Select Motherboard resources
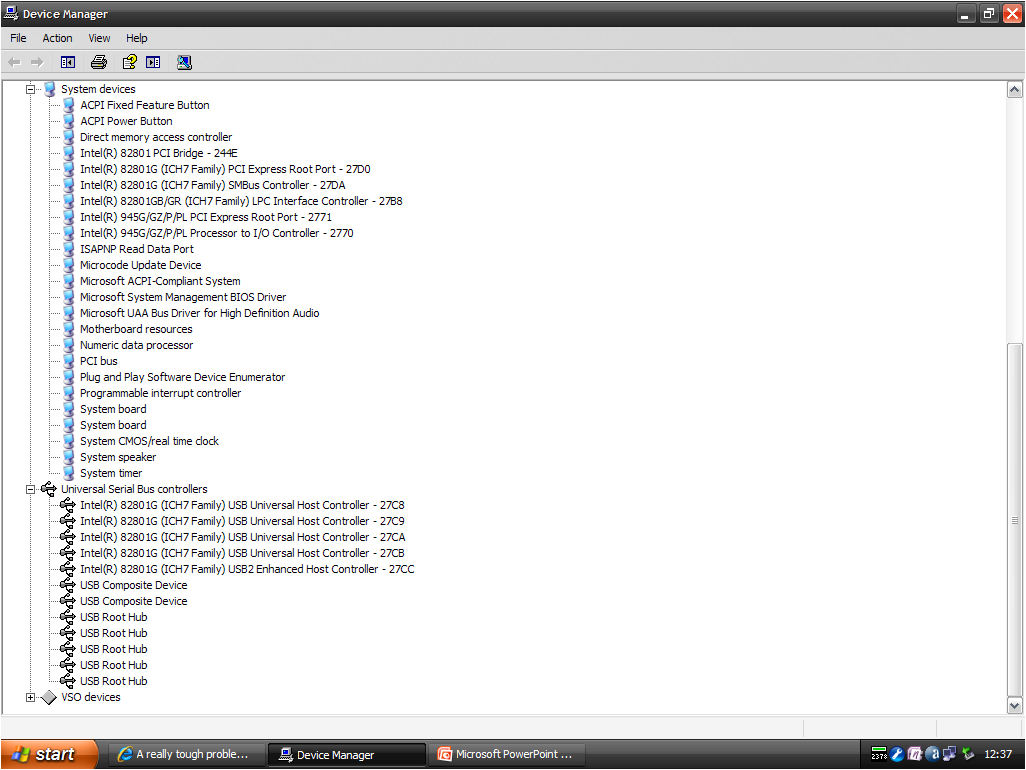The width and height of the screenshot is (1026, 770). click(136, 329)
